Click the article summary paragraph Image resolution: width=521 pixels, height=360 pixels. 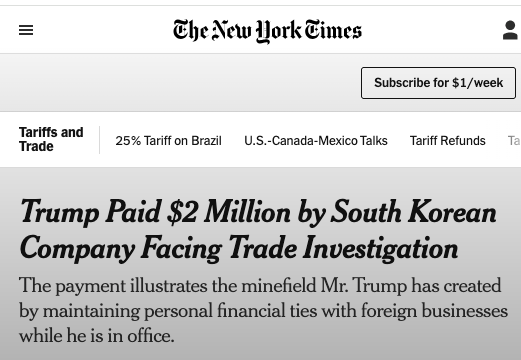point(263,310)
